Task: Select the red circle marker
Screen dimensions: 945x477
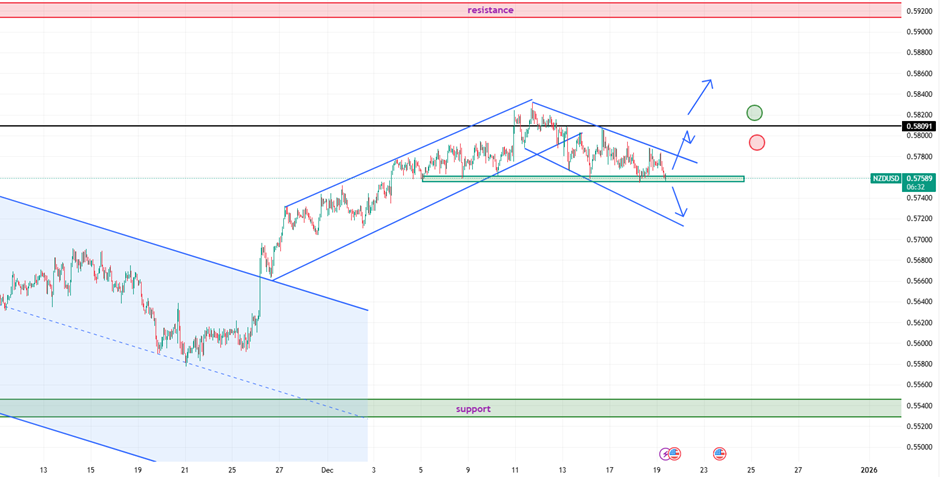Action: click(x=757, y=142)
